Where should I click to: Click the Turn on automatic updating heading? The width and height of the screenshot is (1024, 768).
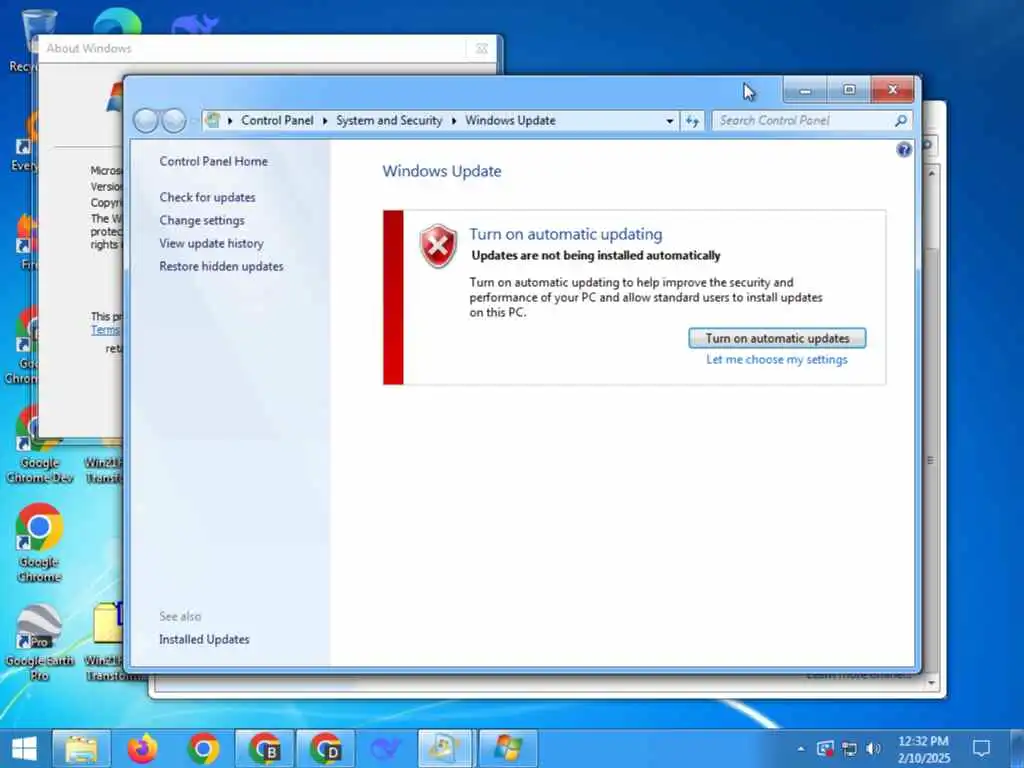(566, 234)
